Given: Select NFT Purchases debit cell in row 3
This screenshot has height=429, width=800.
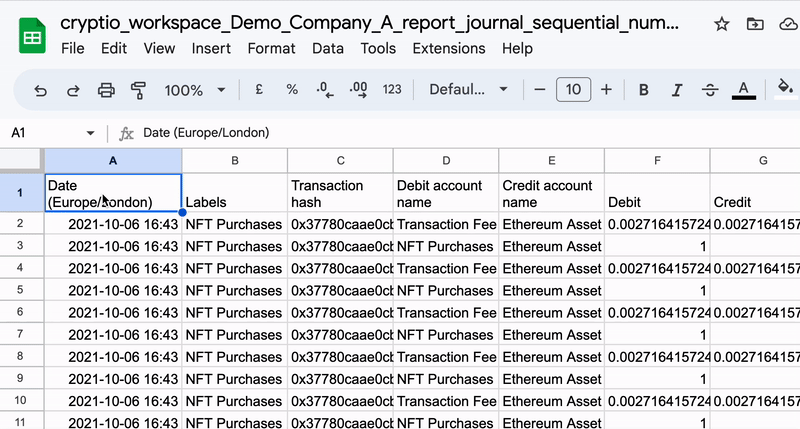Looking at the screenshot, I should point(446,246).
